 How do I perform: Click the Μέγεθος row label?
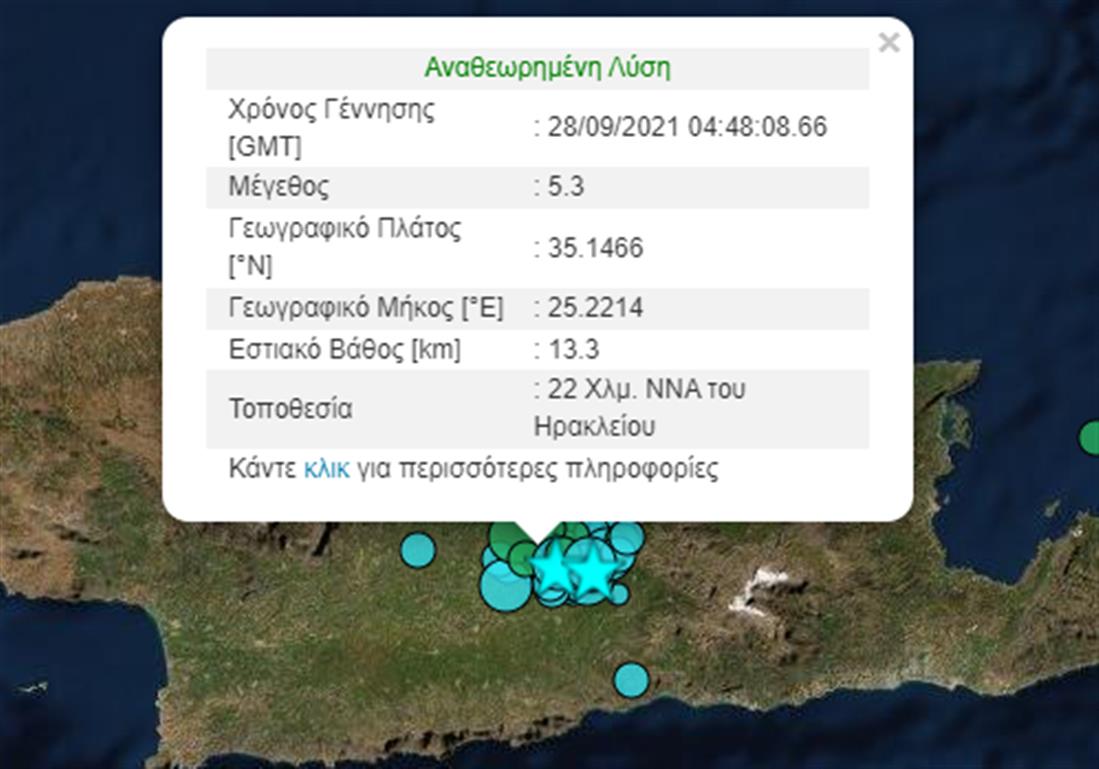(x=279, y=187)
